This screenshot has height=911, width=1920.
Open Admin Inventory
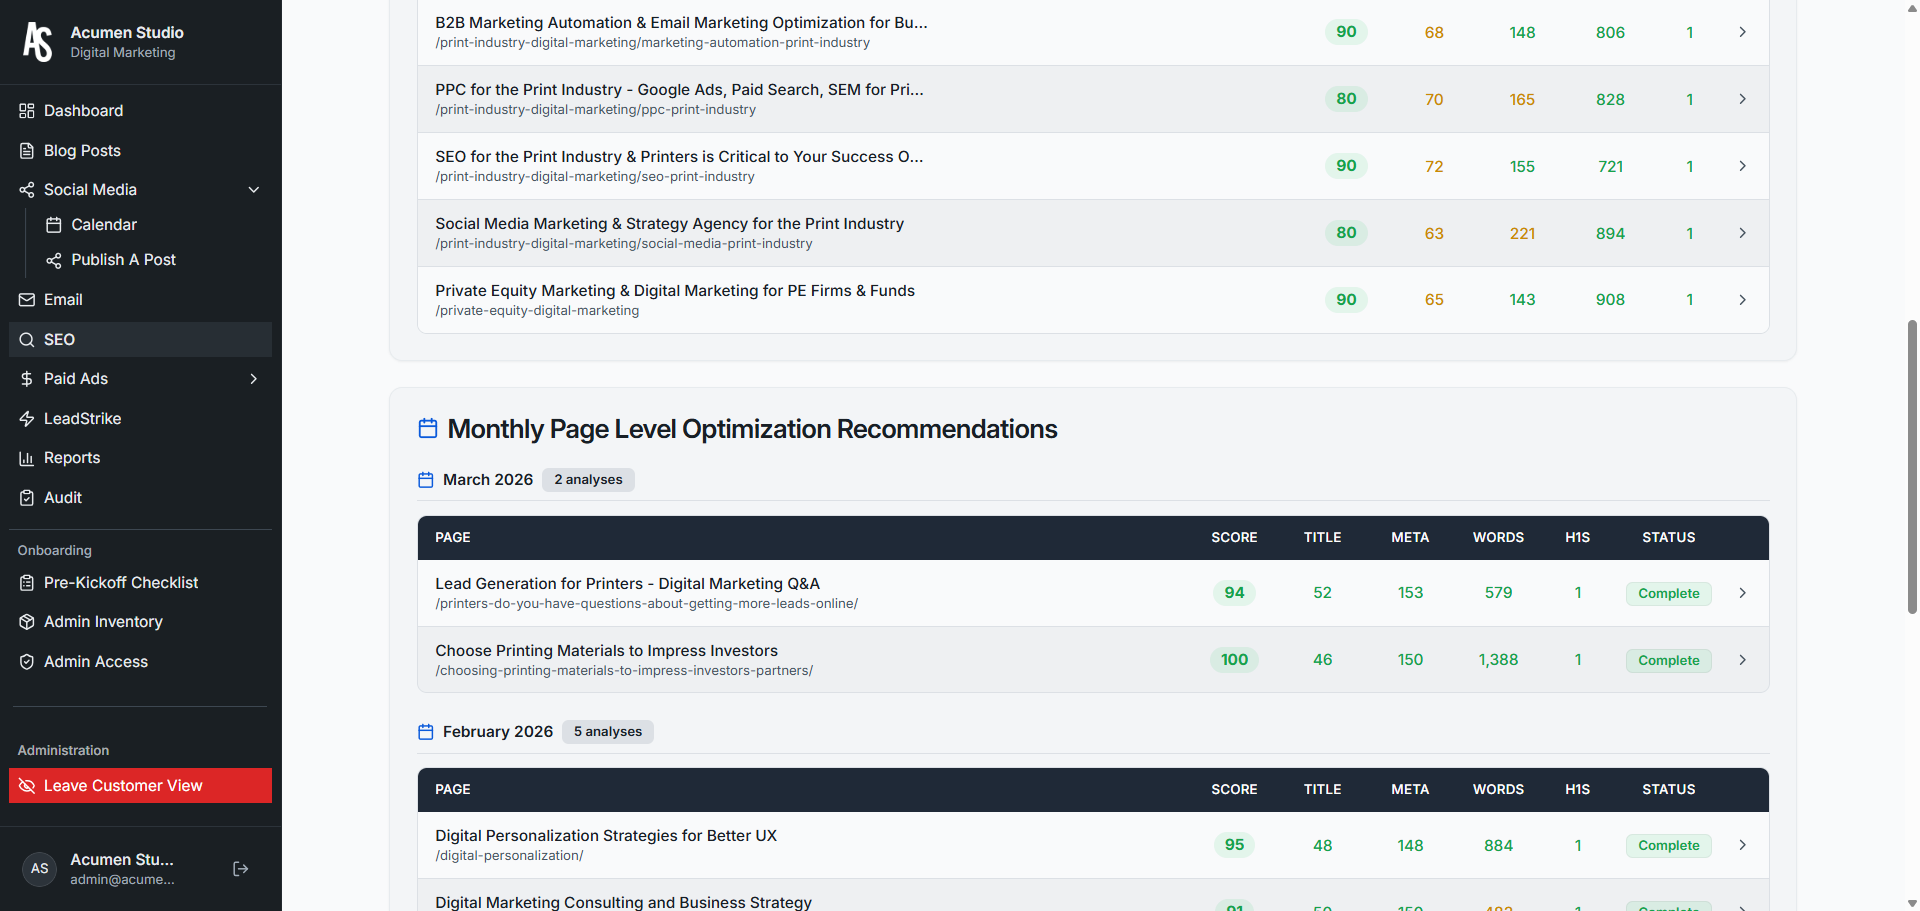[140, 622]
